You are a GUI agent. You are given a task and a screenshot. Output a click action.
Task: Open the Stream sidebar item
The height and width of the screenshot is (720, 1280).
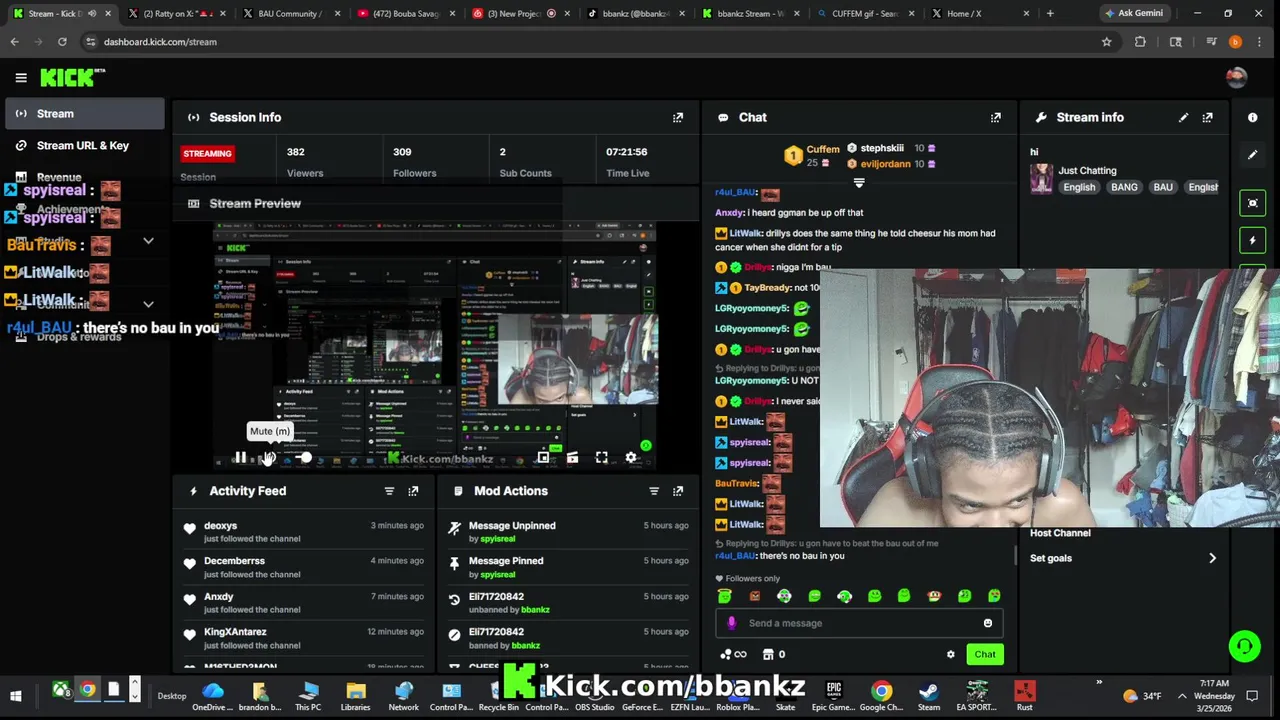[x=84, y=113]
